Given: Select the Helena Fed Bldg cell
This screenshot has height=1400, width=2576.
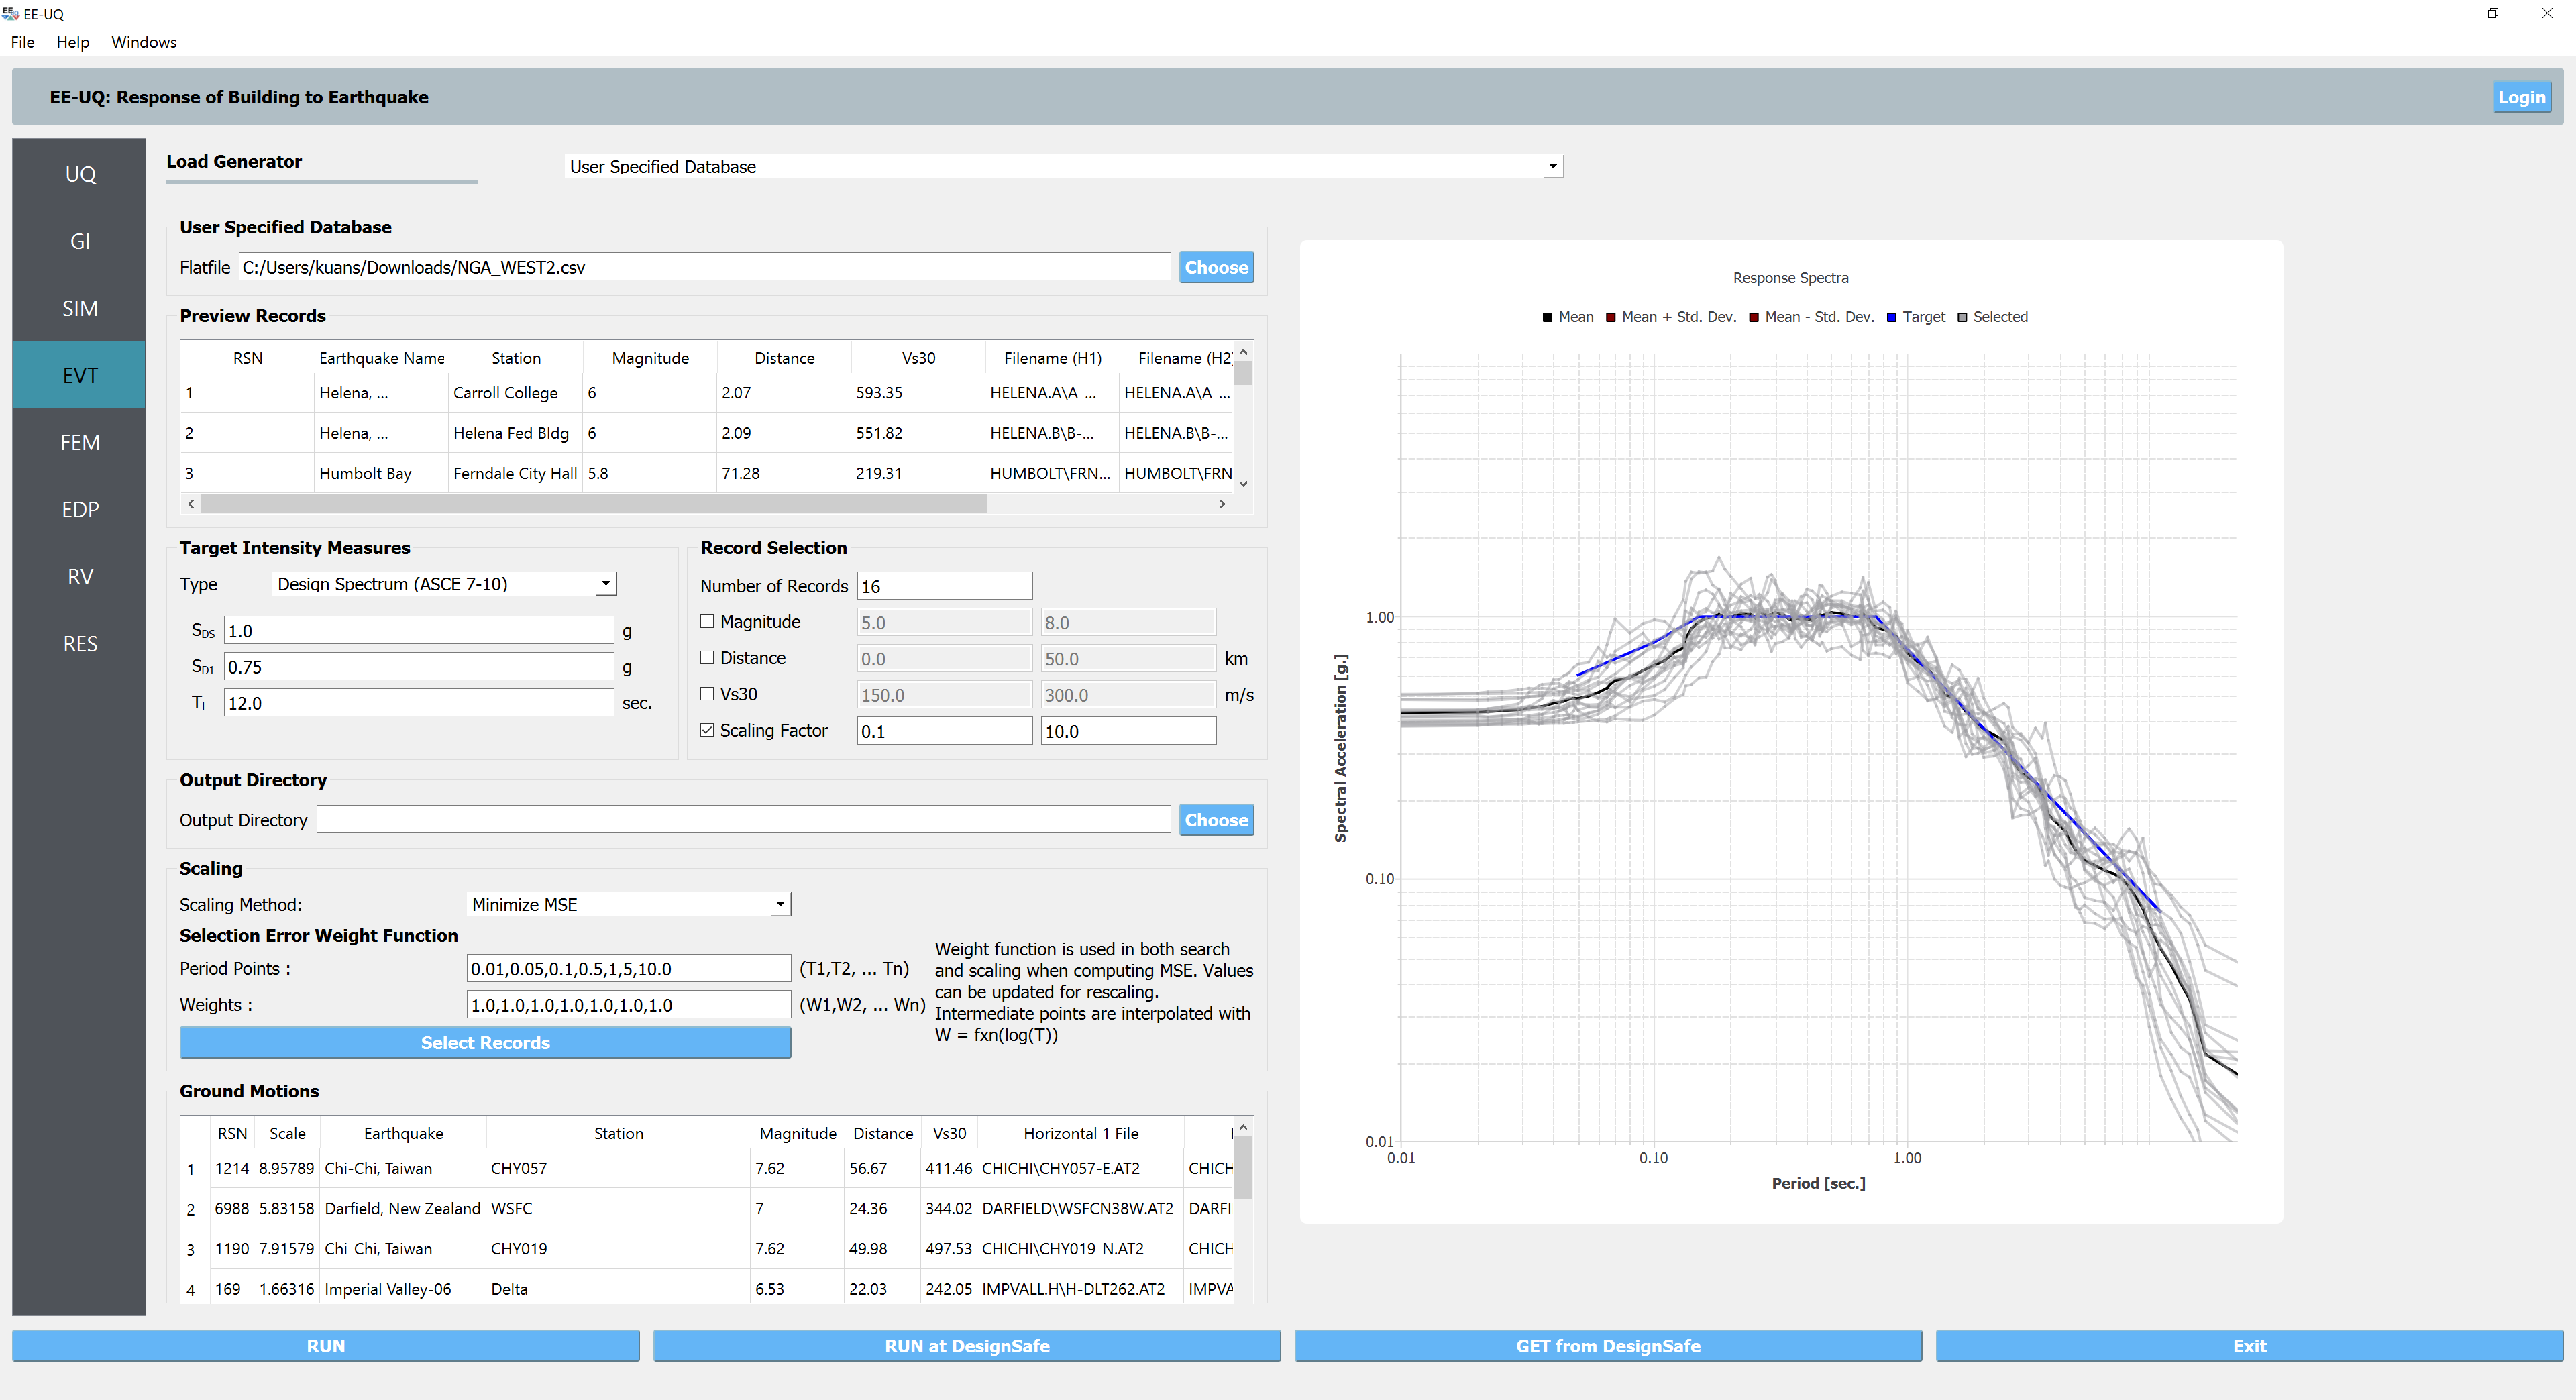Looking at the screenshot, I should pyautogui.click(x=515, y=433).
